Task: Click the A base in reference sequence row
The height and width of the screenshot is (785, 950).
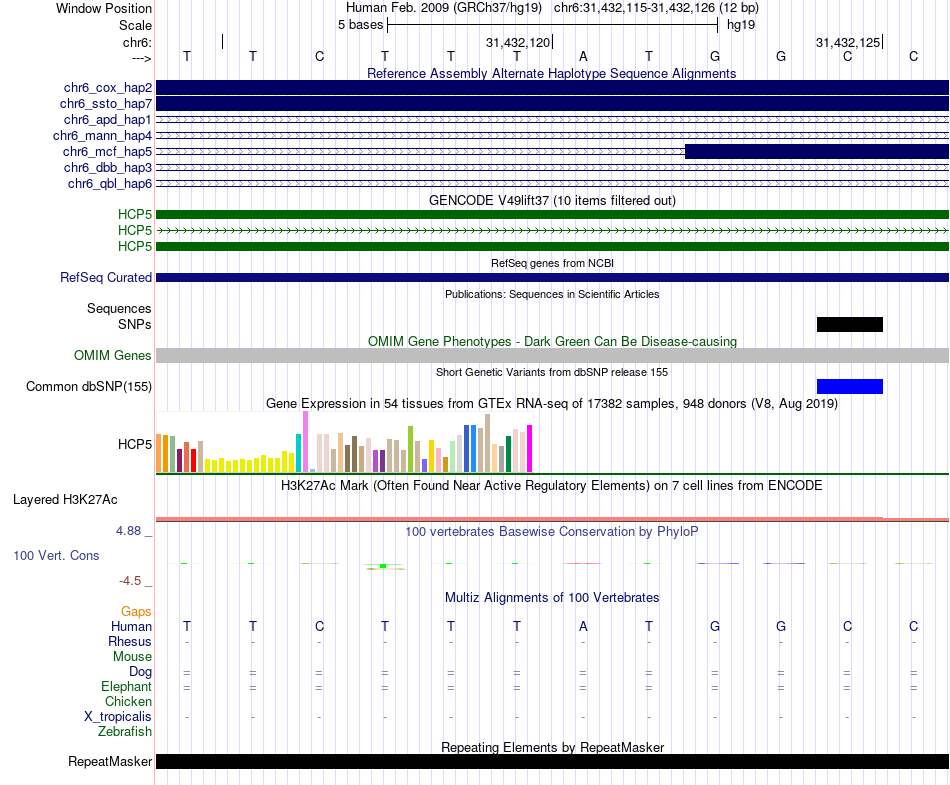Action: tap(583, 56)
